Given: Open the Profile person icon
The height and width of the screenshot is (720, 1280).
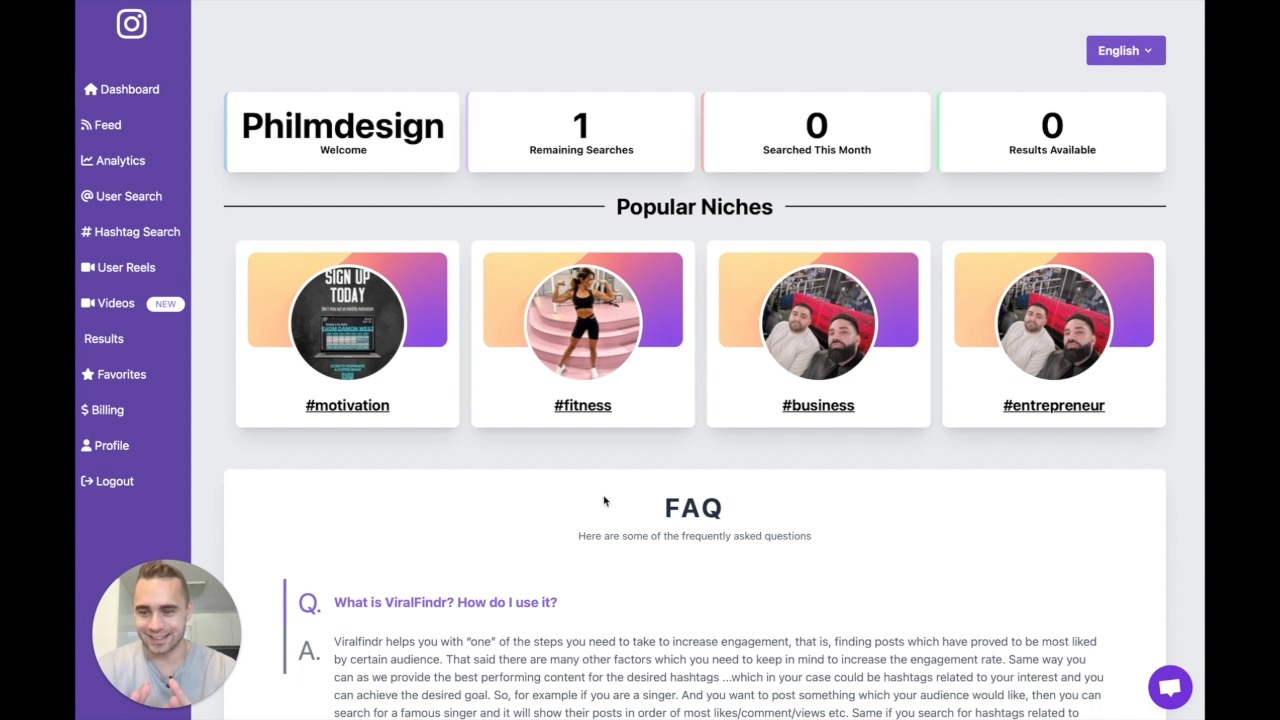Looking at the screenshot, I should coord(87,445).
